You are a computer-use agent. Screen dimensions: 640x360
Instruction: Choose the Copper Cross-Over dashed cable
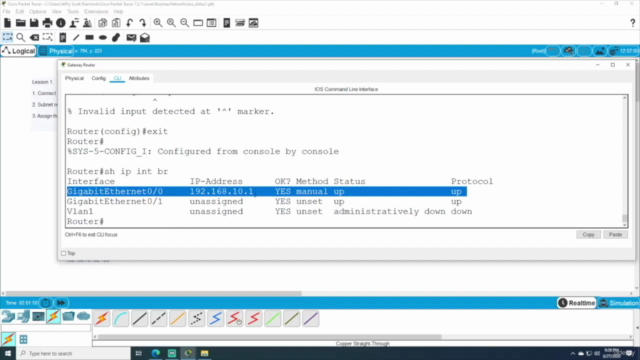pyautogui.click(x=158, y=318)
